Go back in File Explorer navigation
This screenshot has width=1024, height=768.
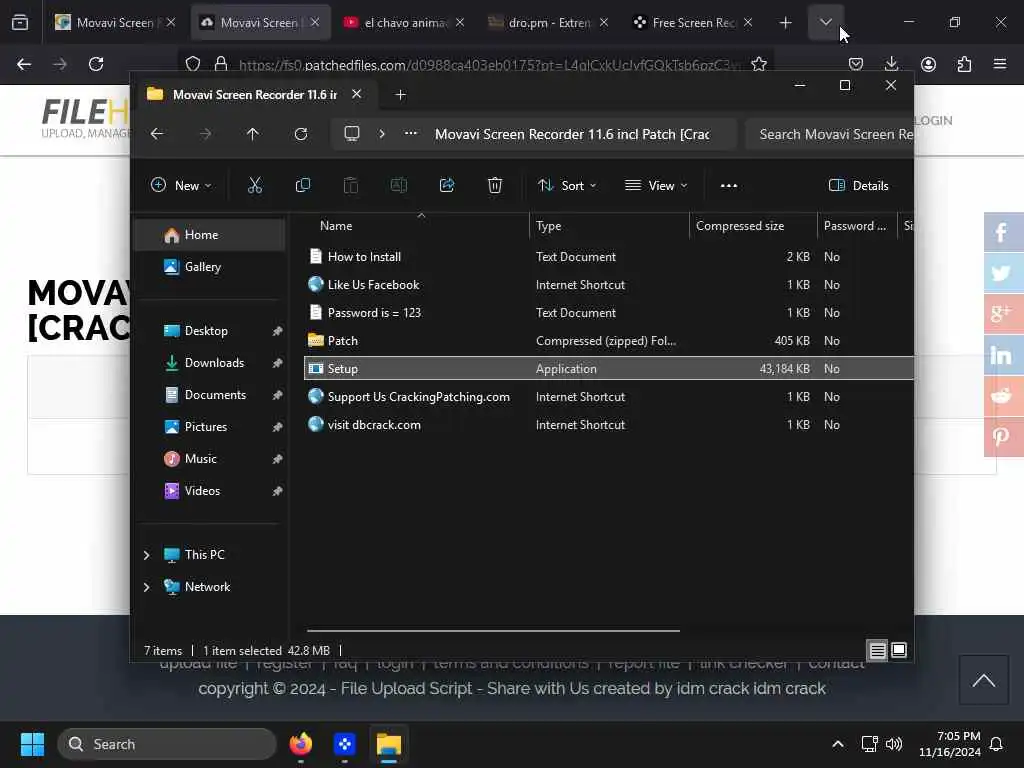click(x=157, y=134)
